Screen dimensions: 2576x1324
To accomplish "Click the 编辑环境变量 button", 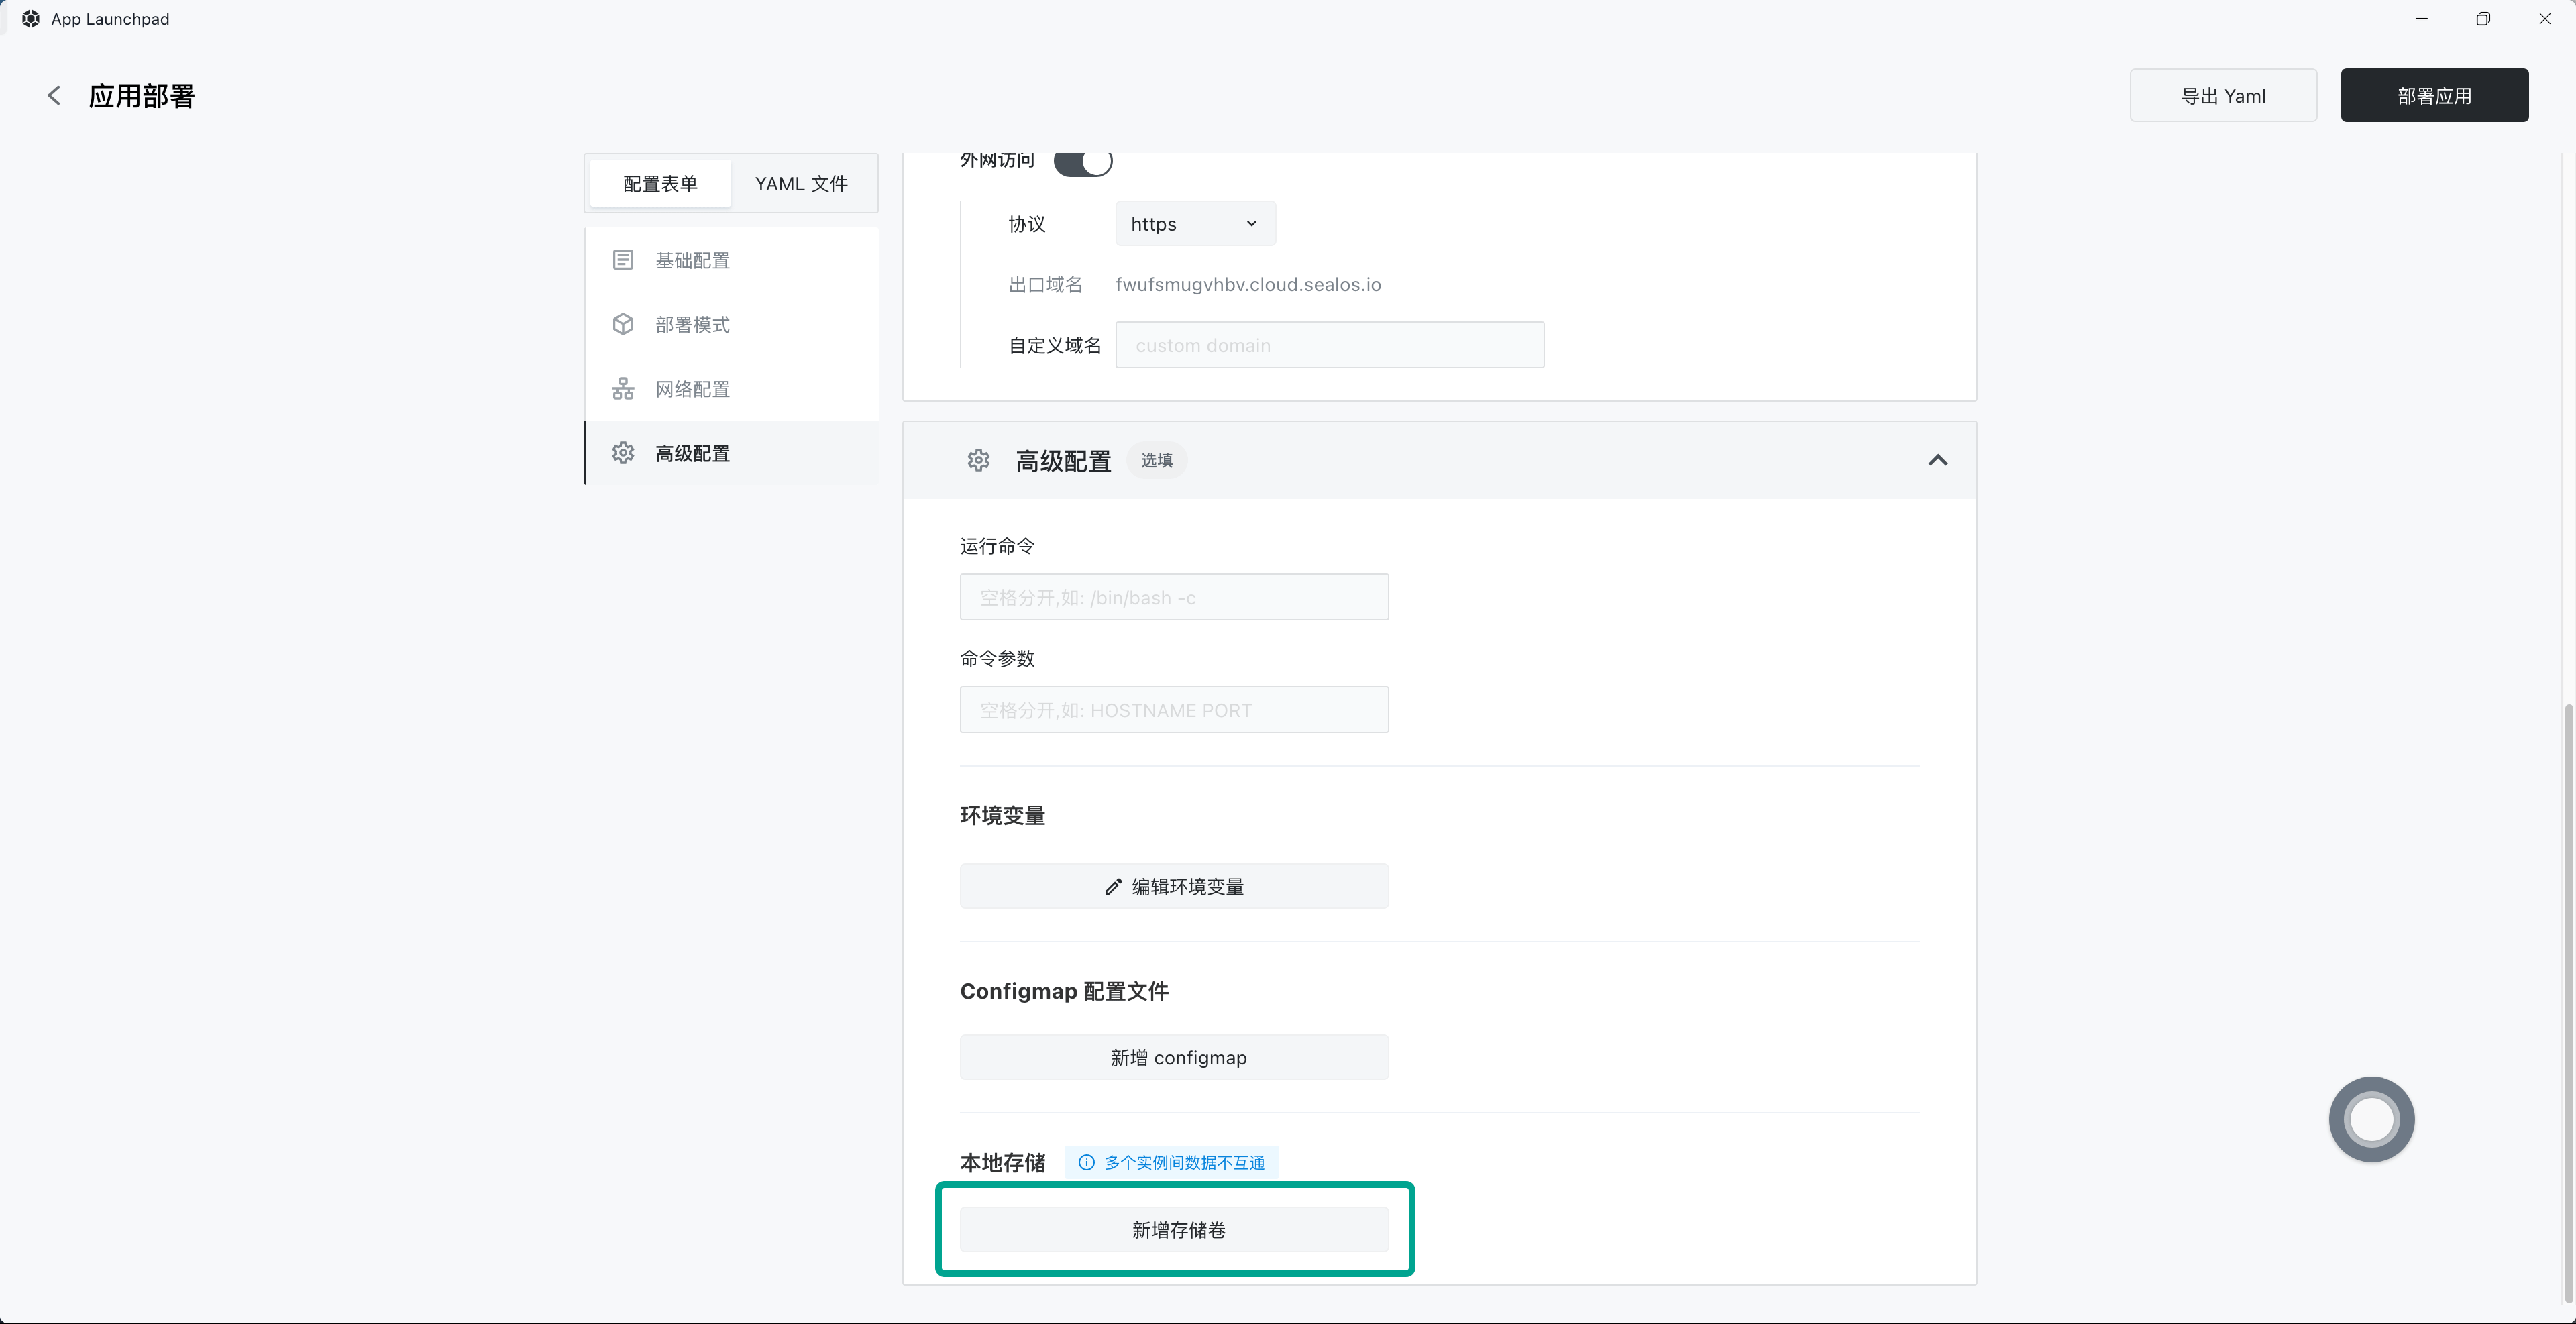I will tap(1174, 887).
